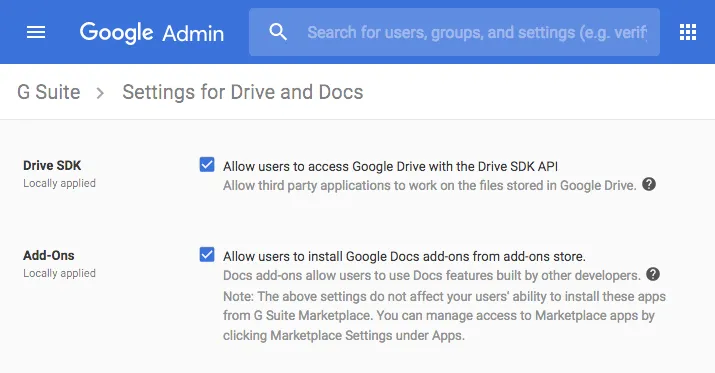
Task: Click the Marketplace note paragraph
Action: (x=444, y=316)
